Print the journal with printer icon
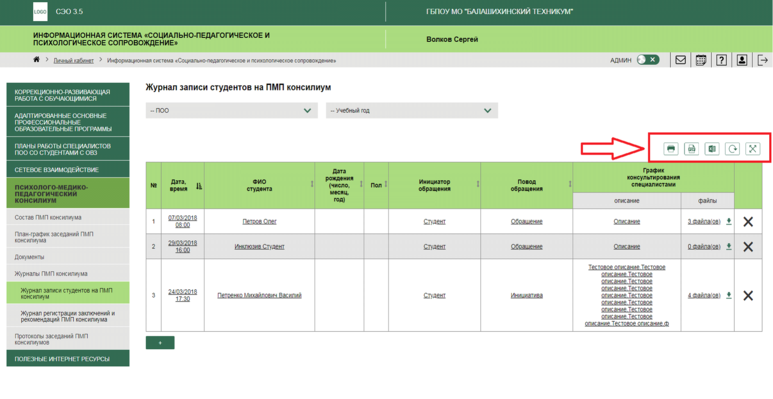Screen dimensions: 773x399 click(x=671, y=148)
